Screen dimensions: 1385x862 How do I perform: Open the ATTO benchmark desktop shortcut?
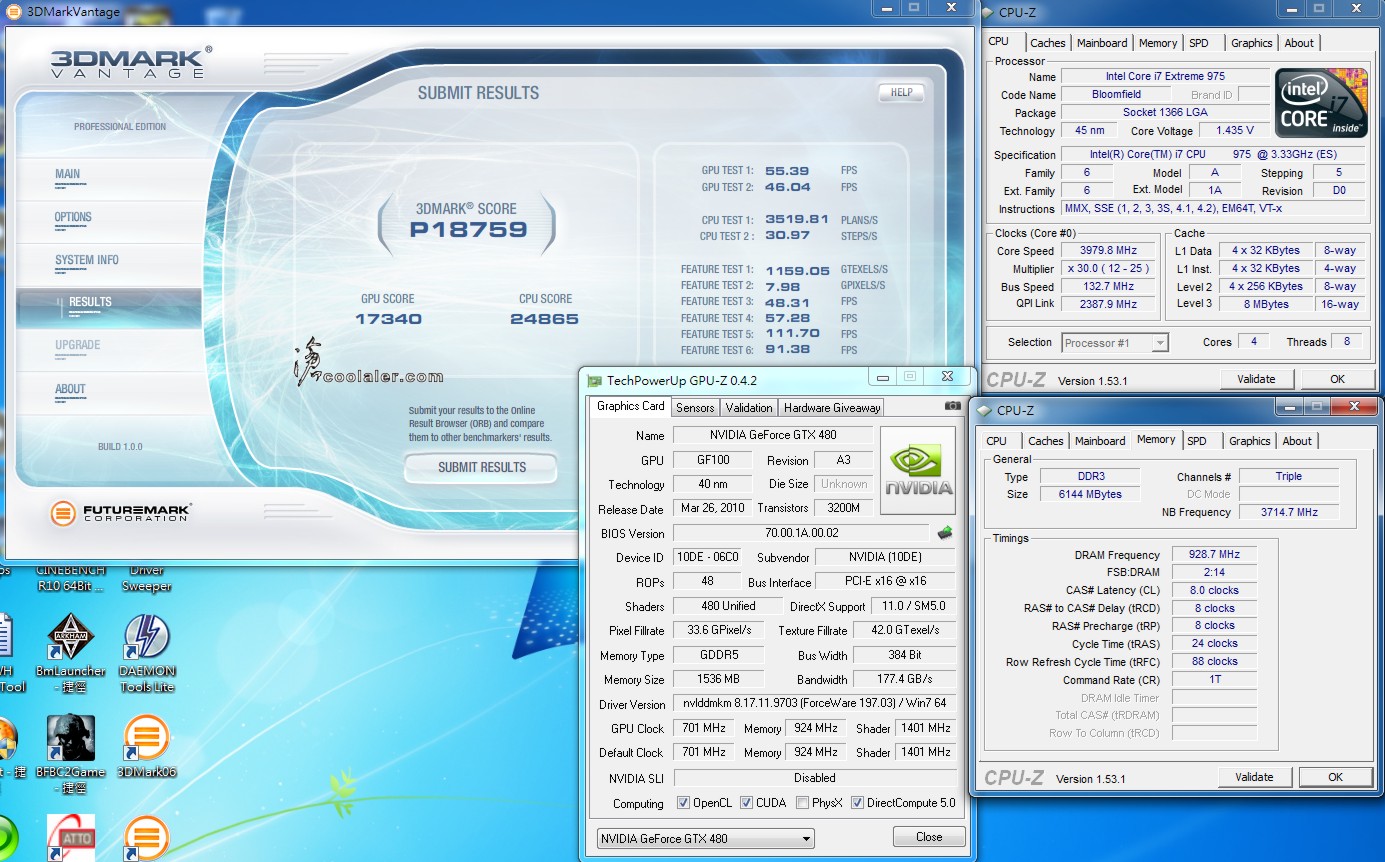coord(70,838)
